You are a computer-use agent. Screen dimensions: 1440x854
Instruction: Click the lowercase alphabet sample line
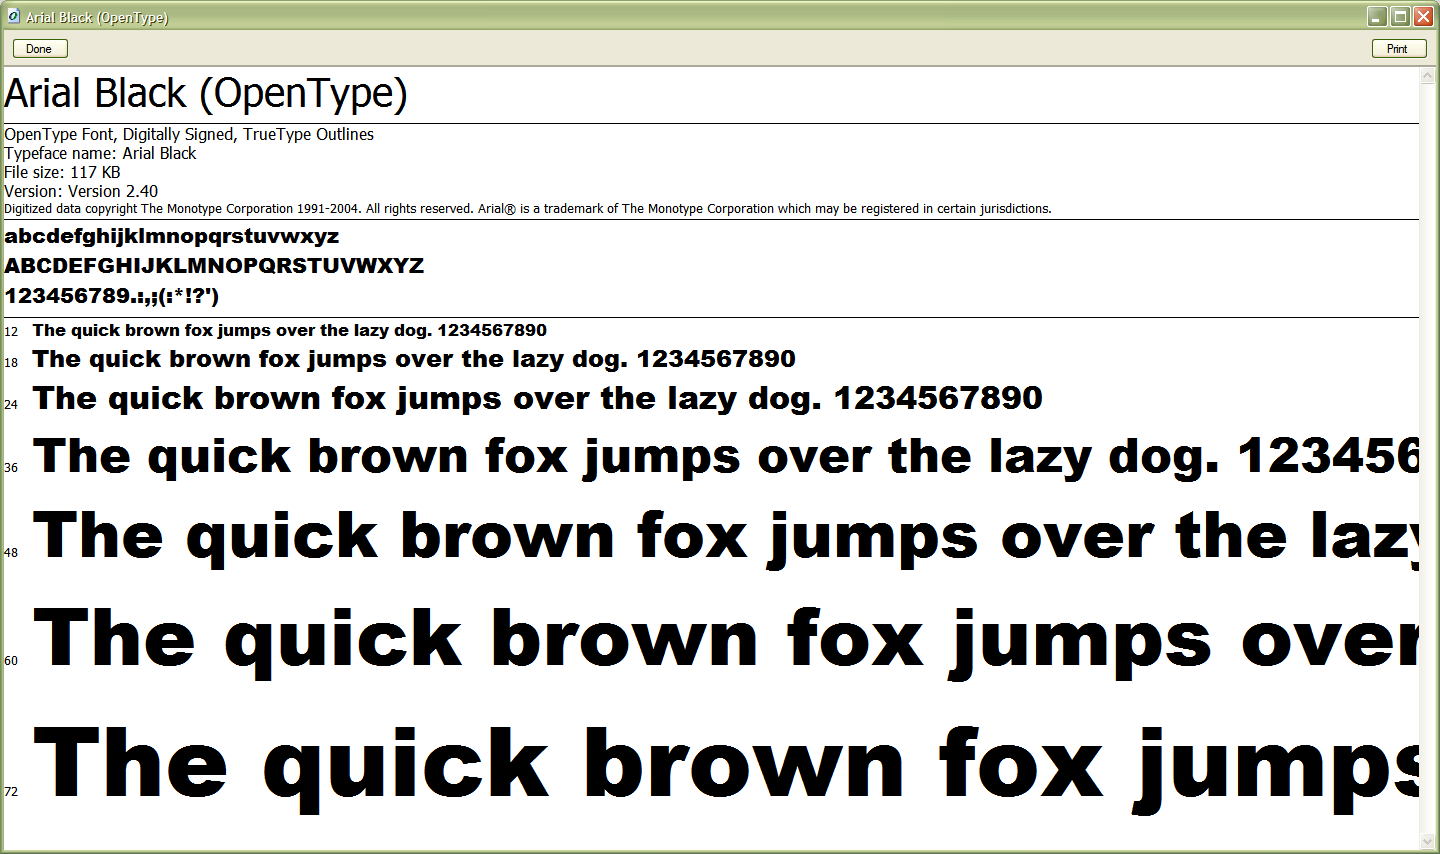pos(172,237)
